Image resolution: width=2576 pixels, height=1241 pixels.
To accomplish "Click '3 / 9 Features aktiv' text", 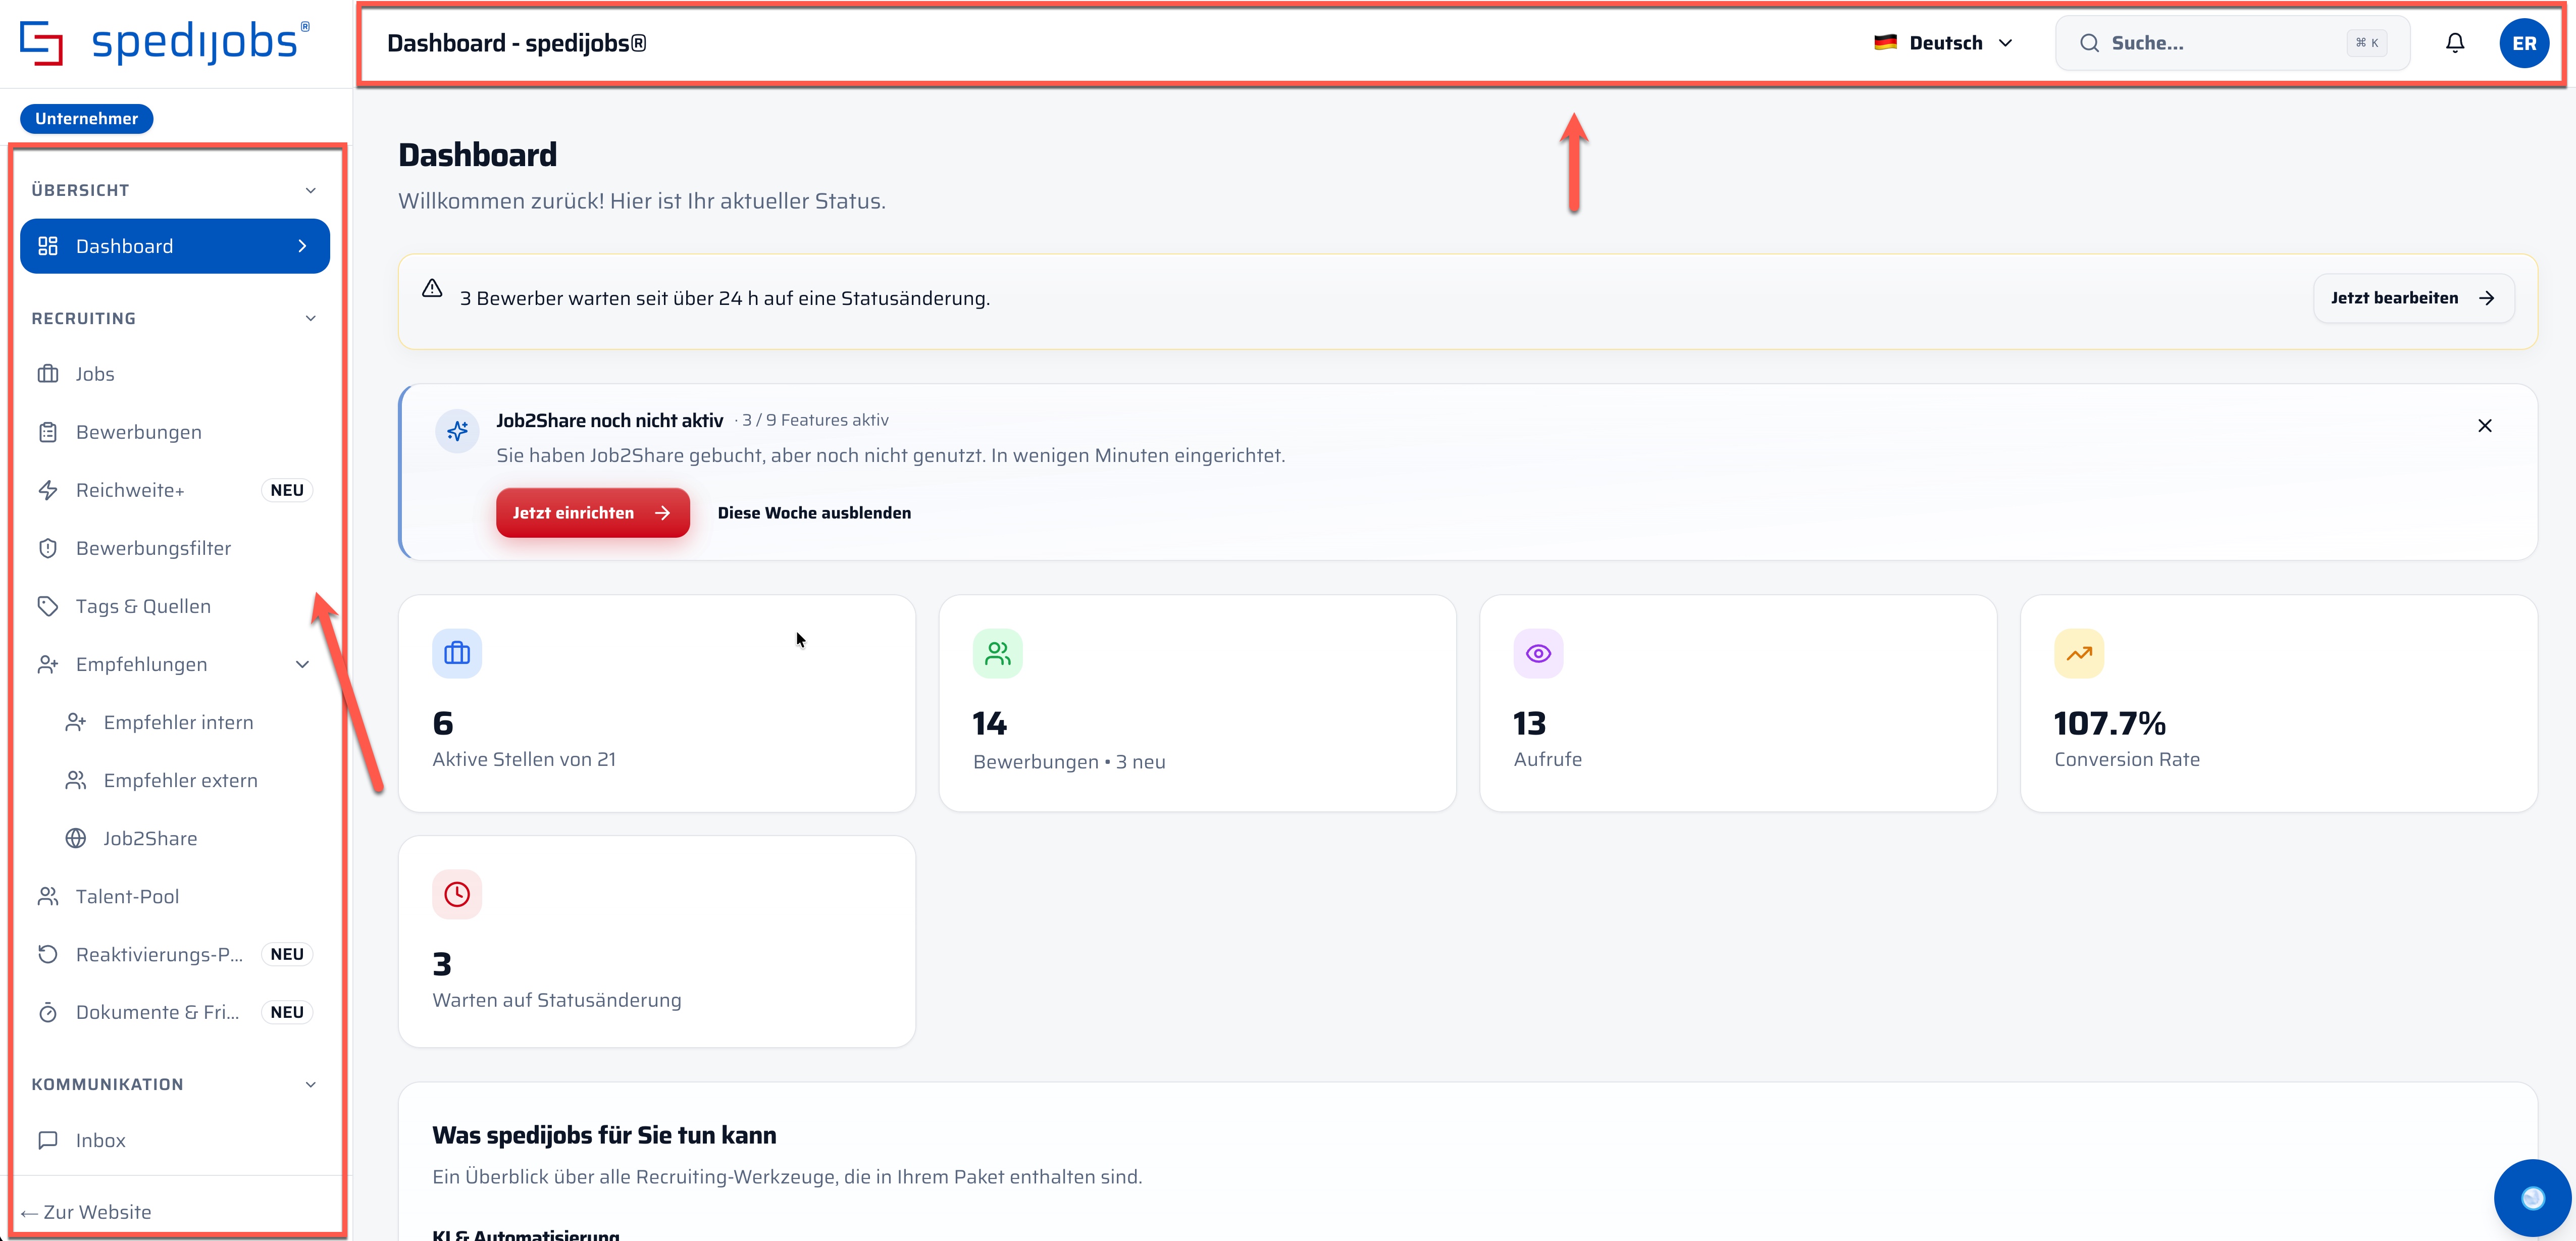I will coord(815,420).
